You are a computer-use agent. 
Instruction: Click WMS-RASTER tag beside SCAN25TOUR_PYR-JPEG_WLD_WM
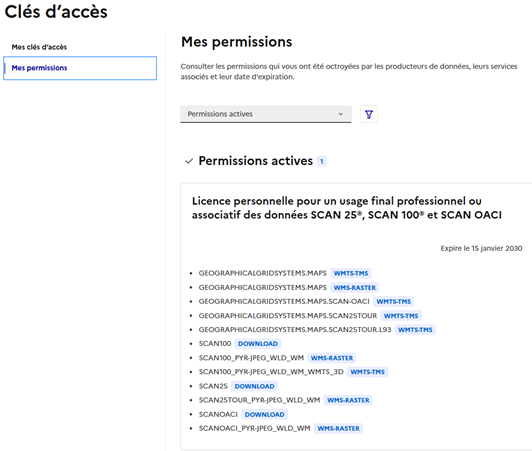(x=348, y=400)
